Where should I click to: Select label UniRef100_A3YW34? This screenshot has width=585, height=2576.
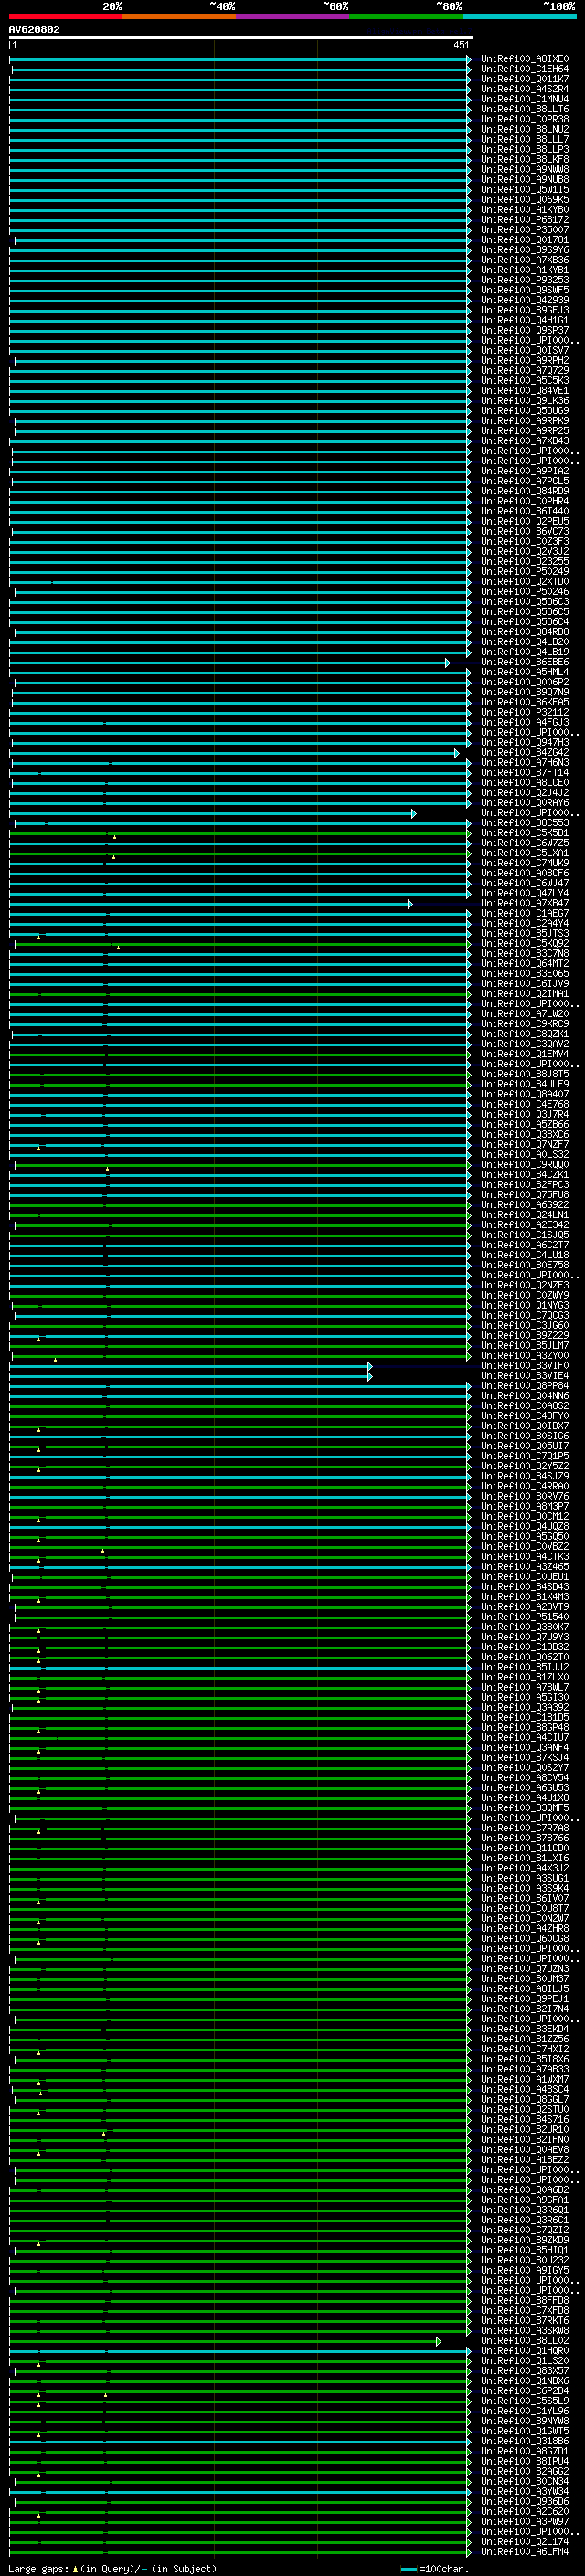pyautogui.click(x=524, y=2492)
